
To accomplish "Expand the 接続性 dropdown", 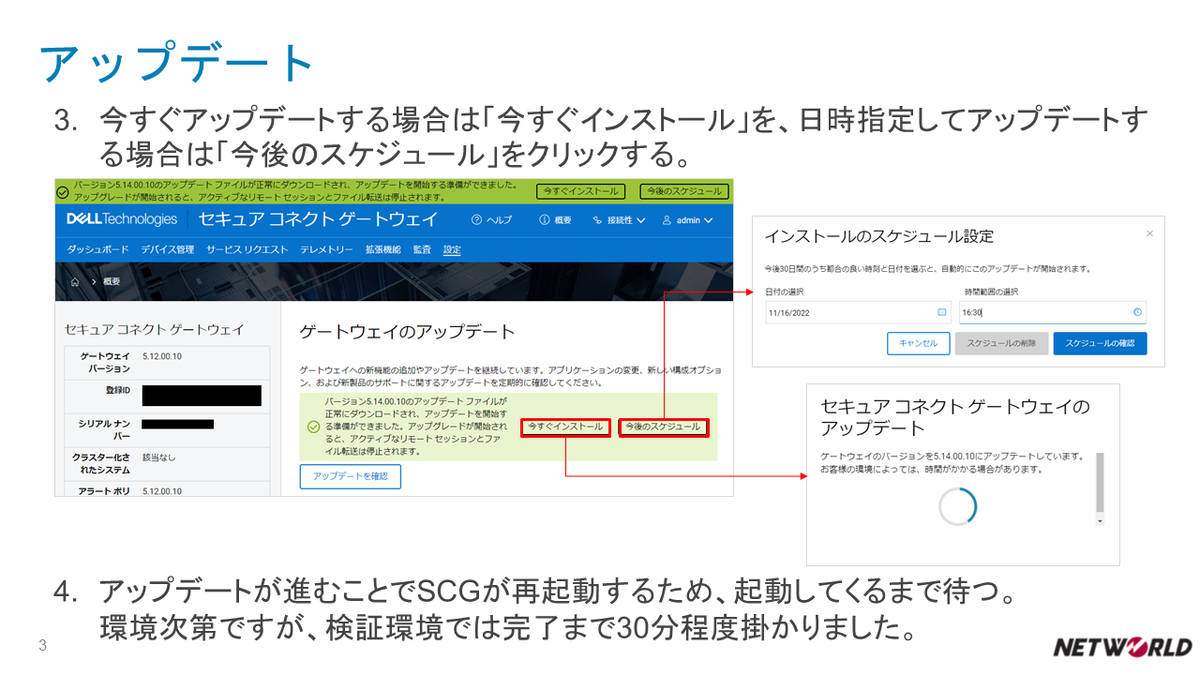I will pyautogui.click(x=618, y=220).
